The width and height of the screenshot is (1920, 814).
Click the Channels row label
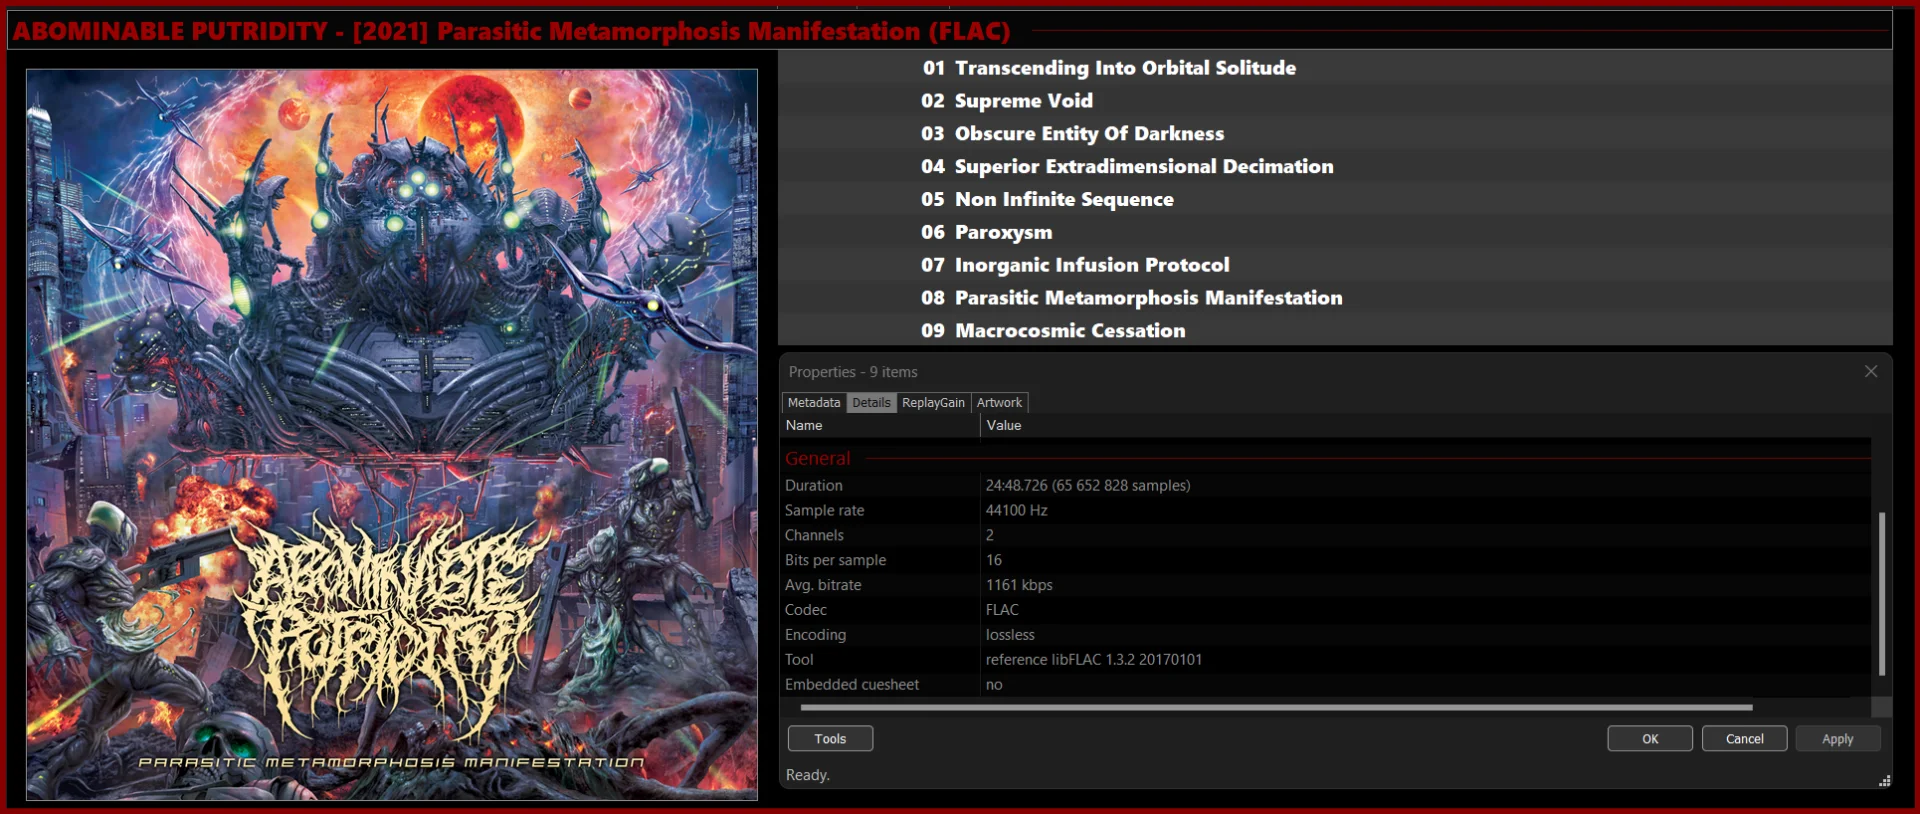tap(814, 535)
